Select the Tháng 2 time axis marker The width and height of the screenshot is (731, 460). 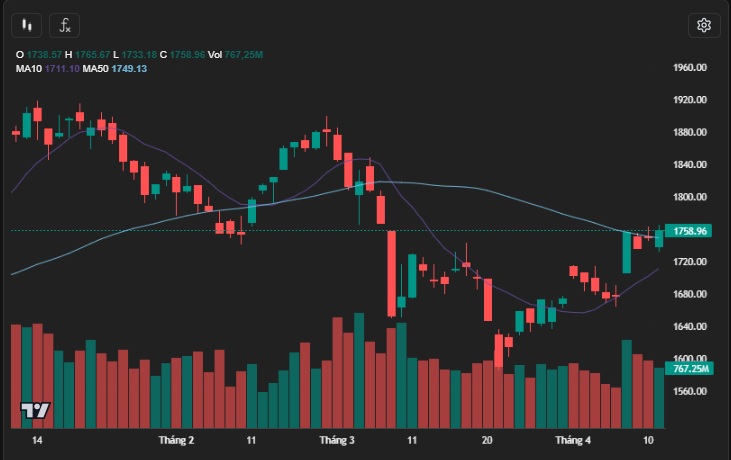click(x=176, y=440)
